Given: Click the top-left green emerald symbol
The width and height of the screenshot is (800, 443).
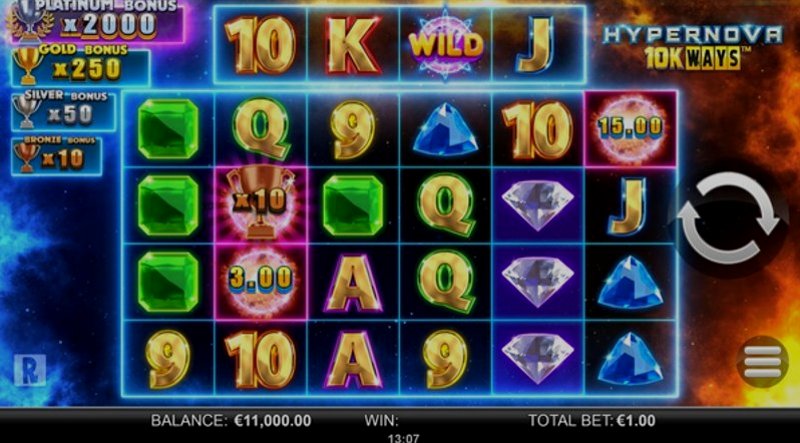Looking at the screenshot, I should [x=167, y=129].
